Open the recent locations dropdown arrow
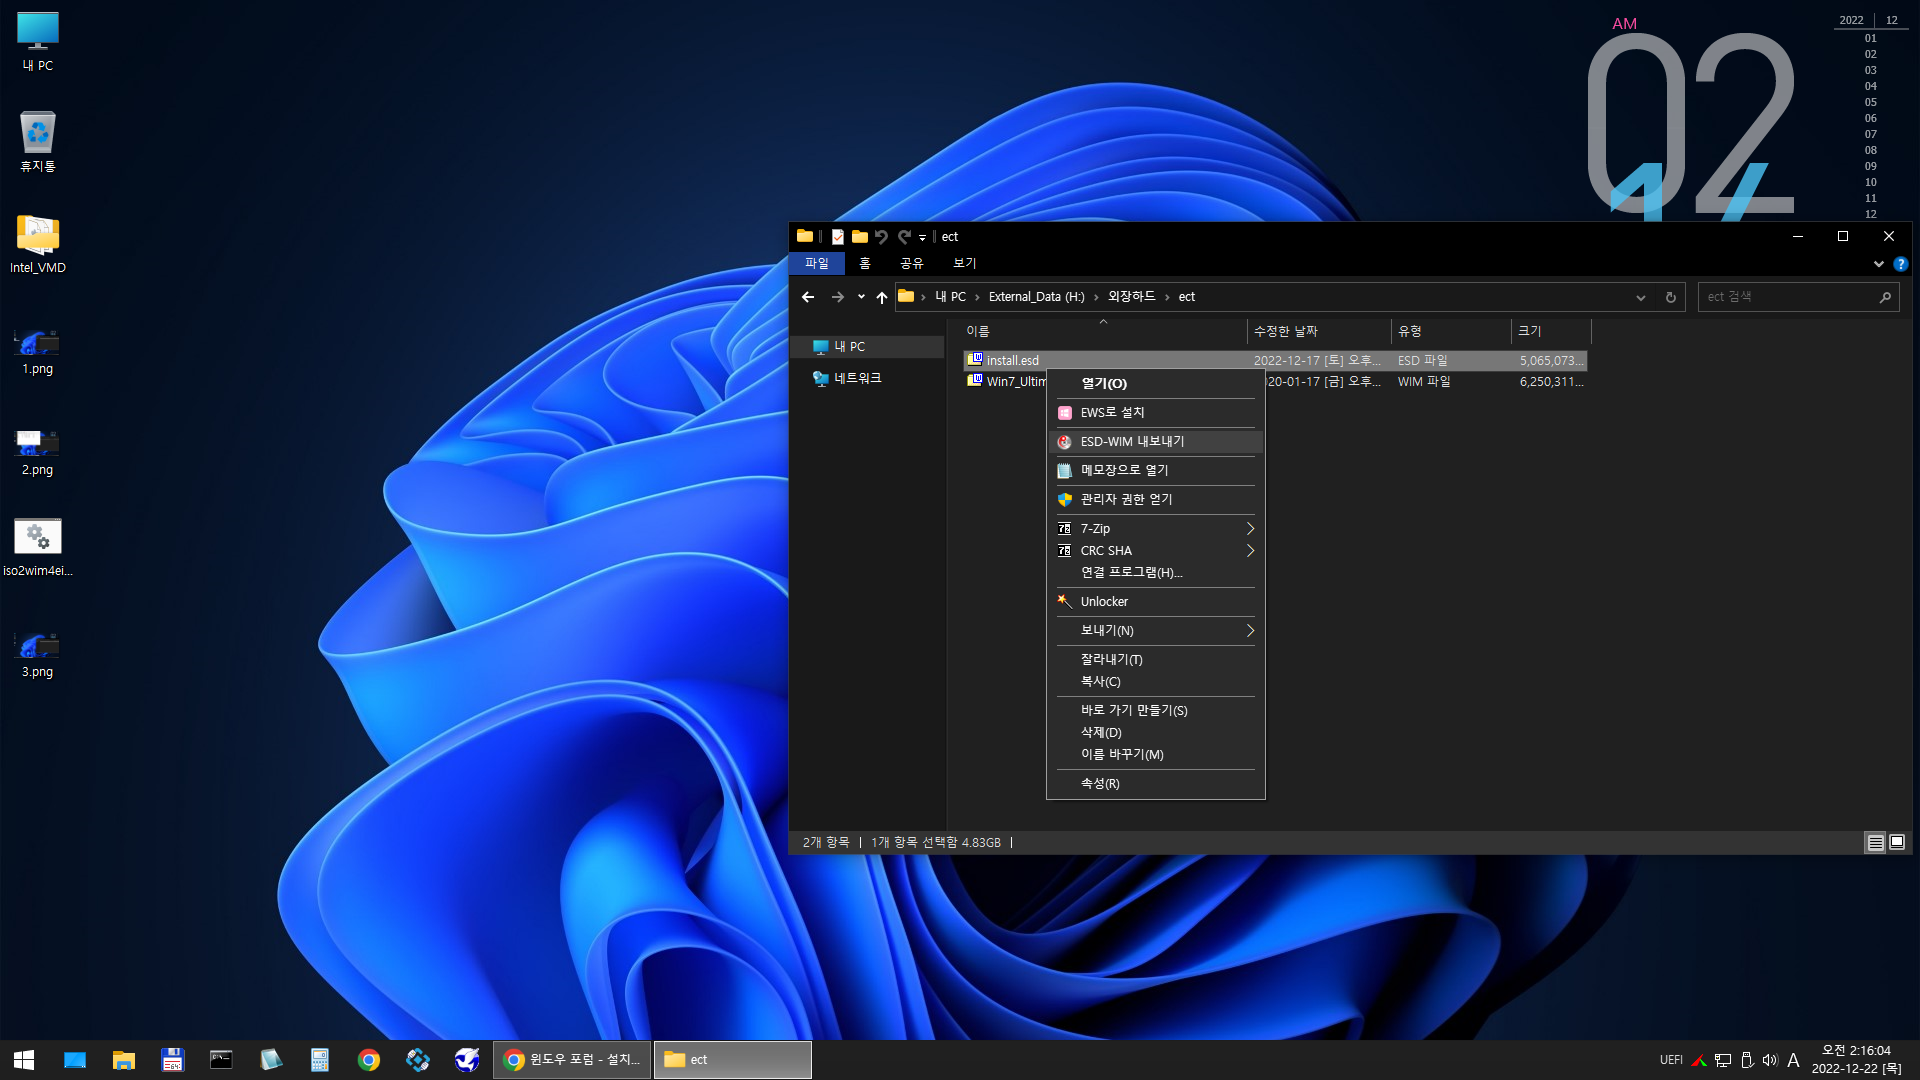Screen dimensions: 1920x1080 pyautogui.click(x=861, y=297)
